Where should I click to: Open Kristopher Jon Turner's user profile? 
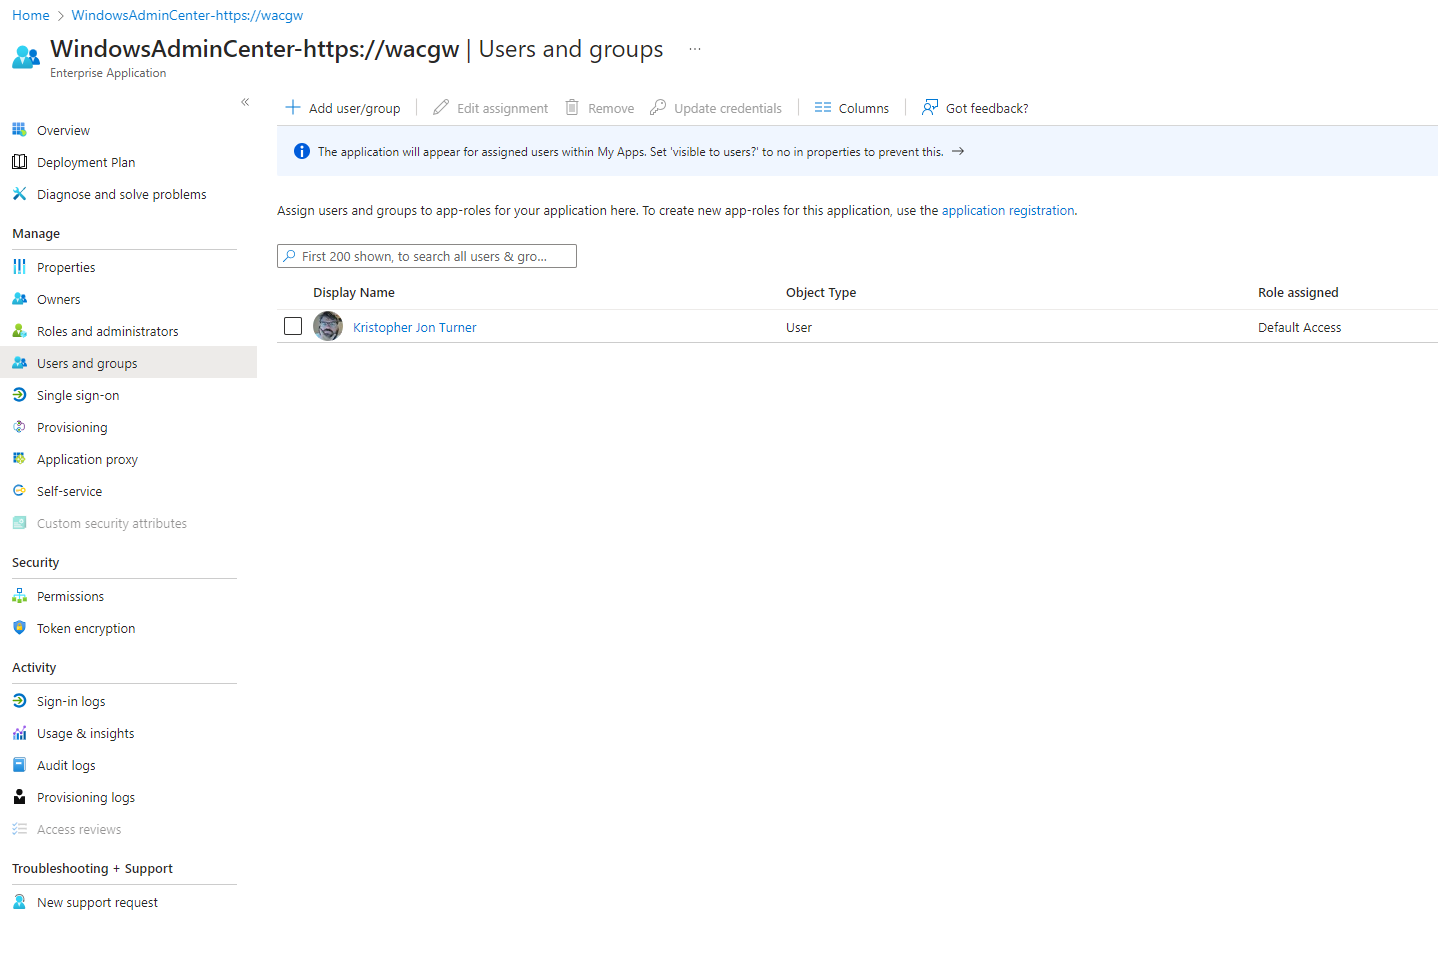pyautogui.click(x=414, y=327)
